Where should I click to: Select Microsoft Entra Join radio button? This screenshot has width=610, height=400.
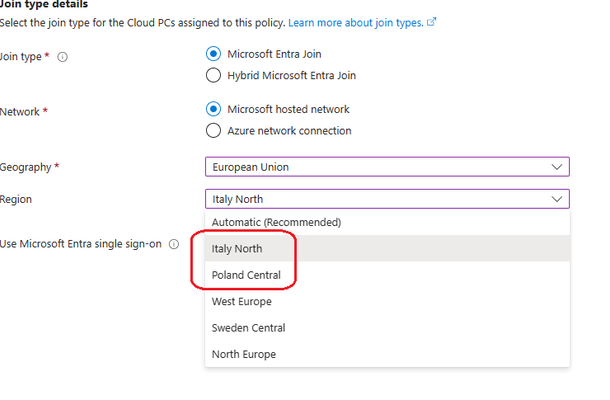tap(213, 54)
